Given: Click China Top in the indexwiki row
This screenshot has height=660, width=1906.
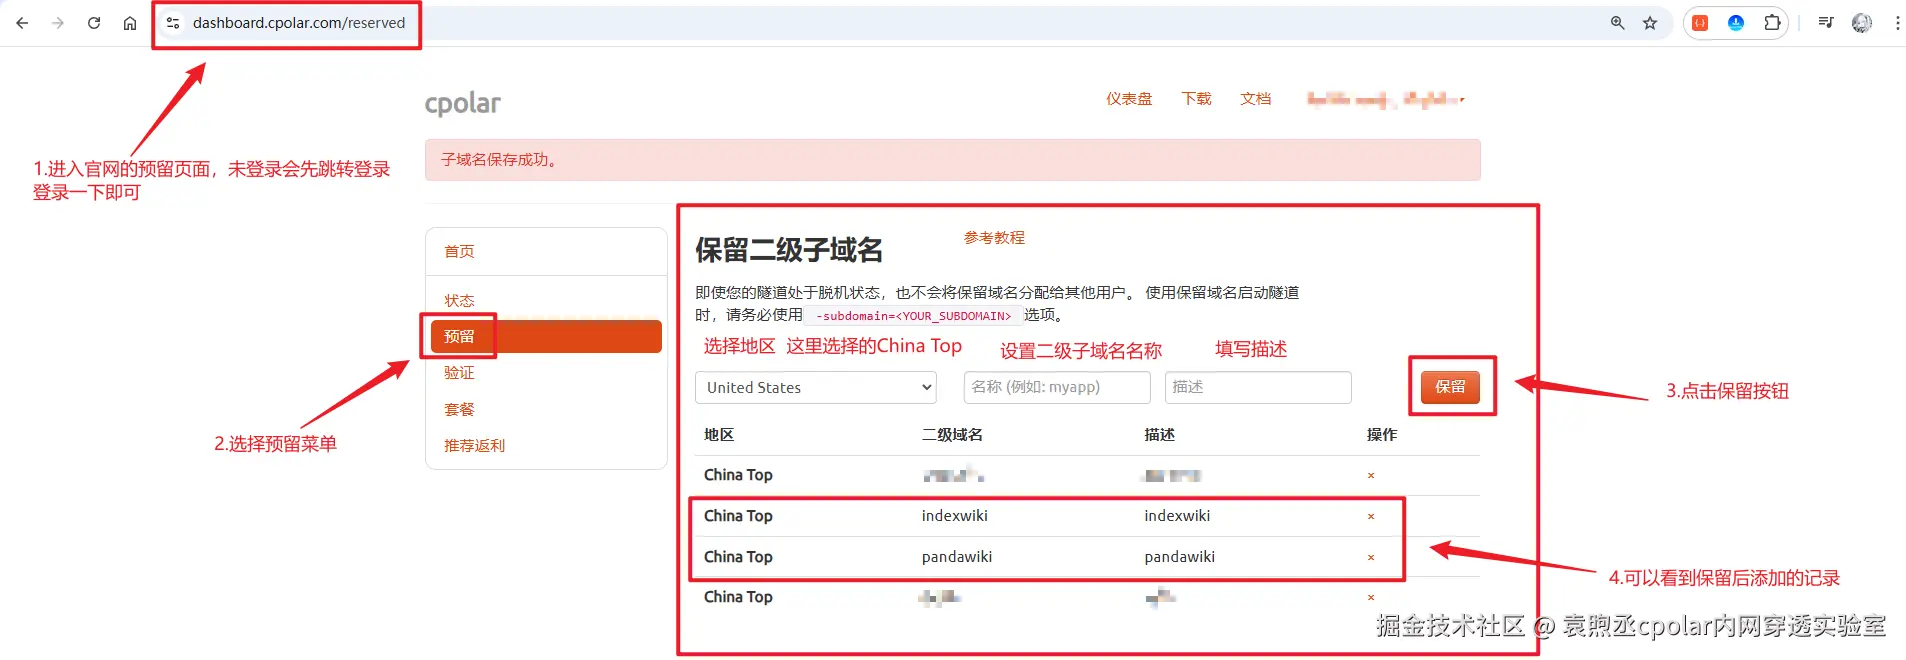Looking at the screenshot, I should click(x=738, y=516).
